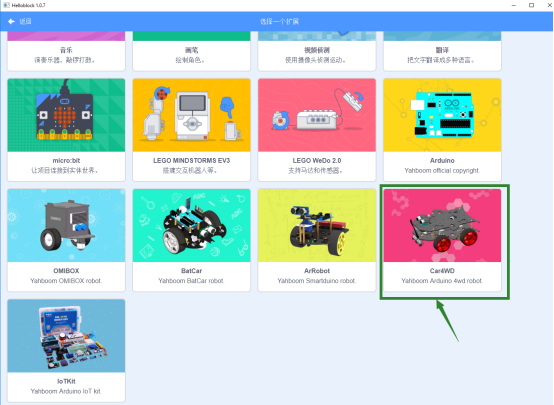Click the Arduino title label

click(442, 160)
